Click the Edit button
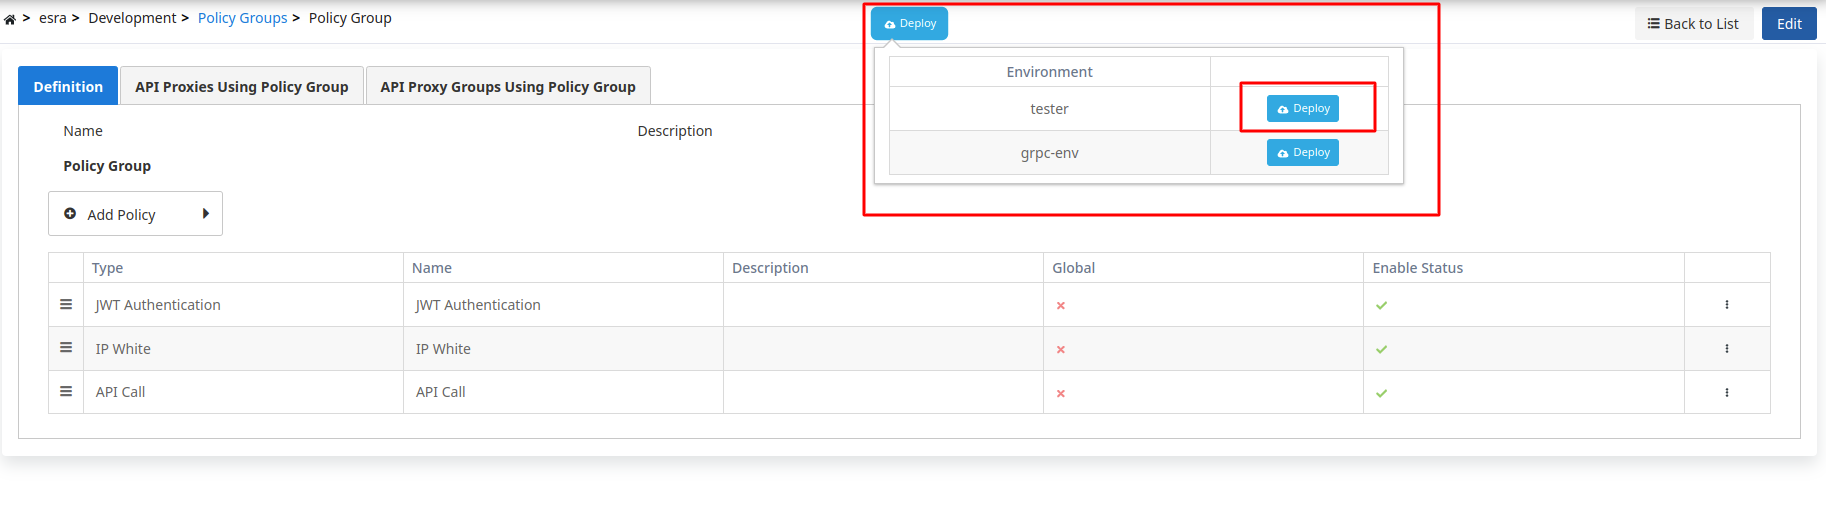Image resolution: width=1826 pixels, height=509 pixels. point(1788,24)
